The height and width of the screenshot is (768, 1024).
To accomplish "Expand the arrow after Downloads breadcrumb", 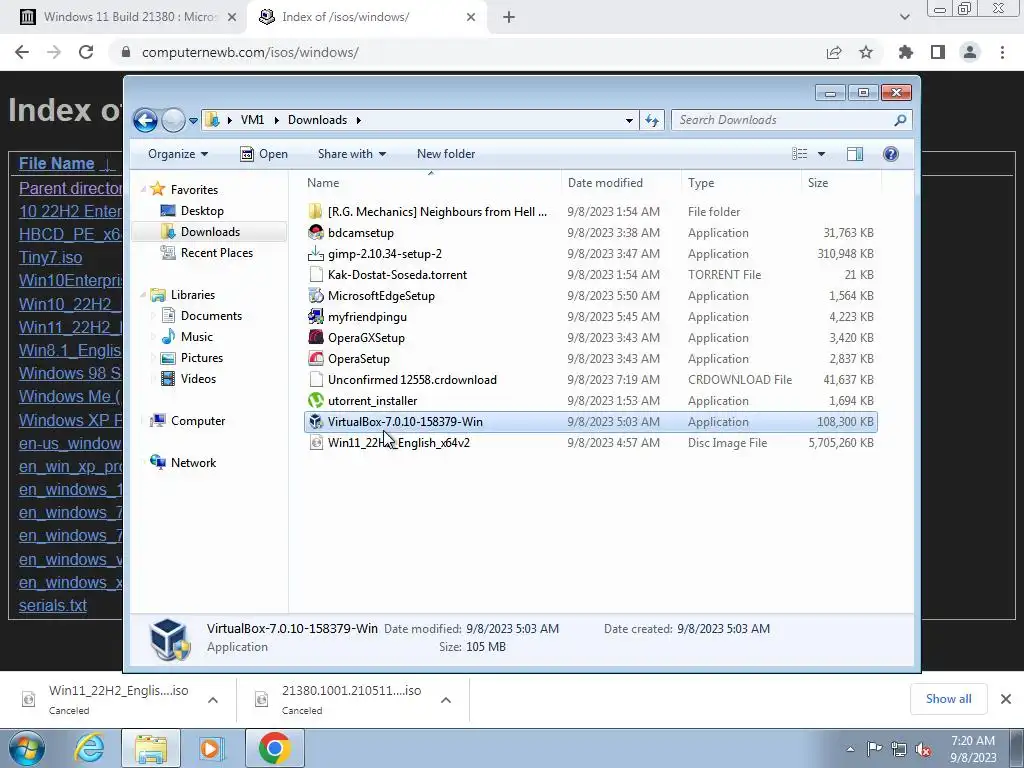I will pos(359,120).
